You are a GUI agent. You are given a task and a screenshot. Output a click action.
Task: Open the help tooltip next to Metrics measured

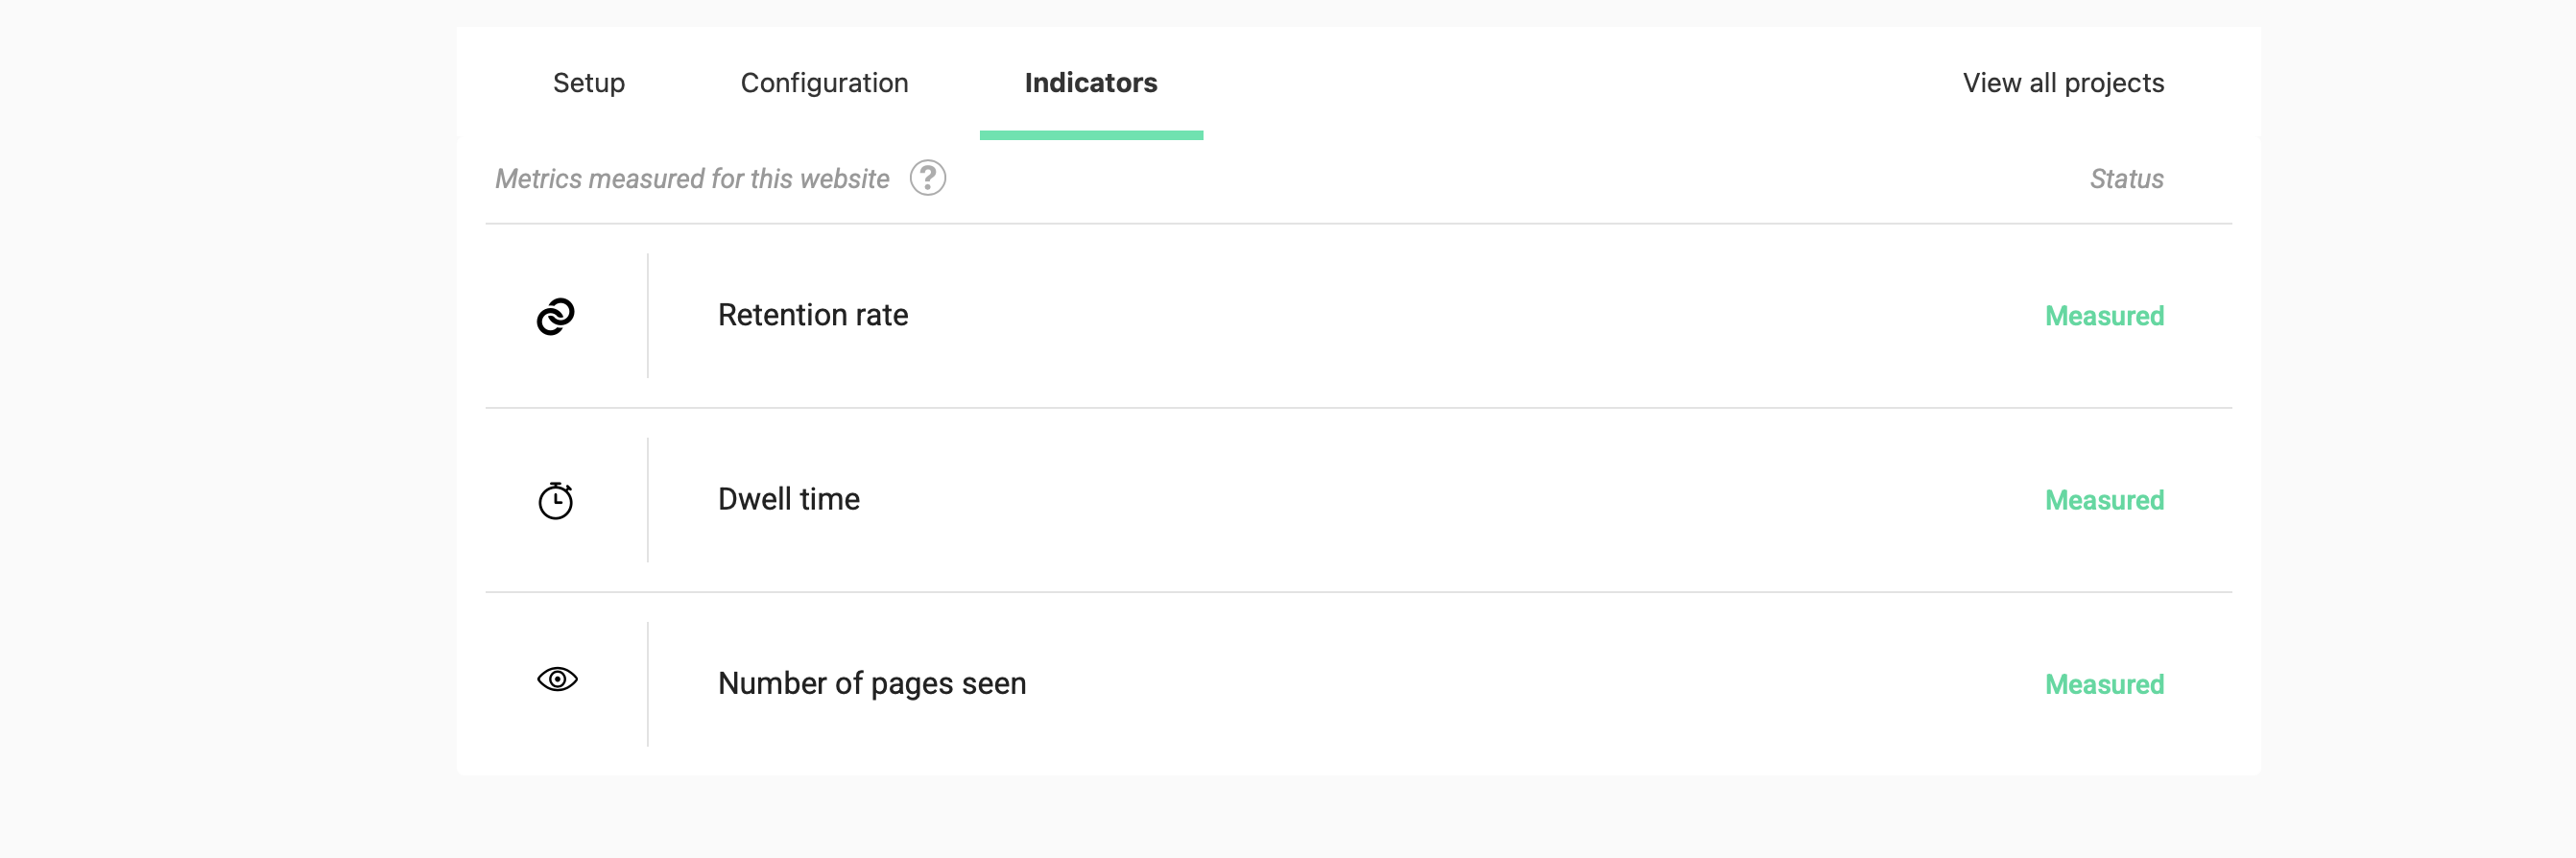click(927, 179)
